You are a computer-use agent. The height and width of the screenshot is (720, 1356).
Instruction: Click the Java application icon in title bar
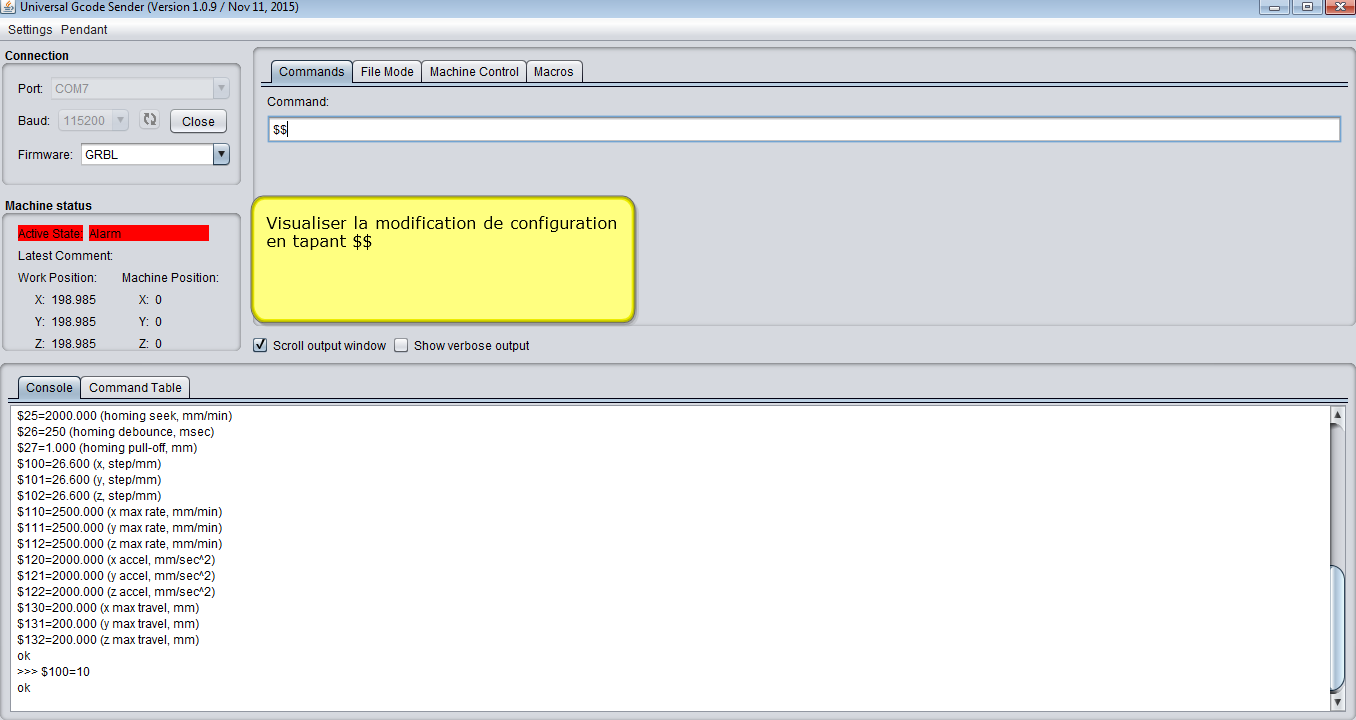[8, 7]
